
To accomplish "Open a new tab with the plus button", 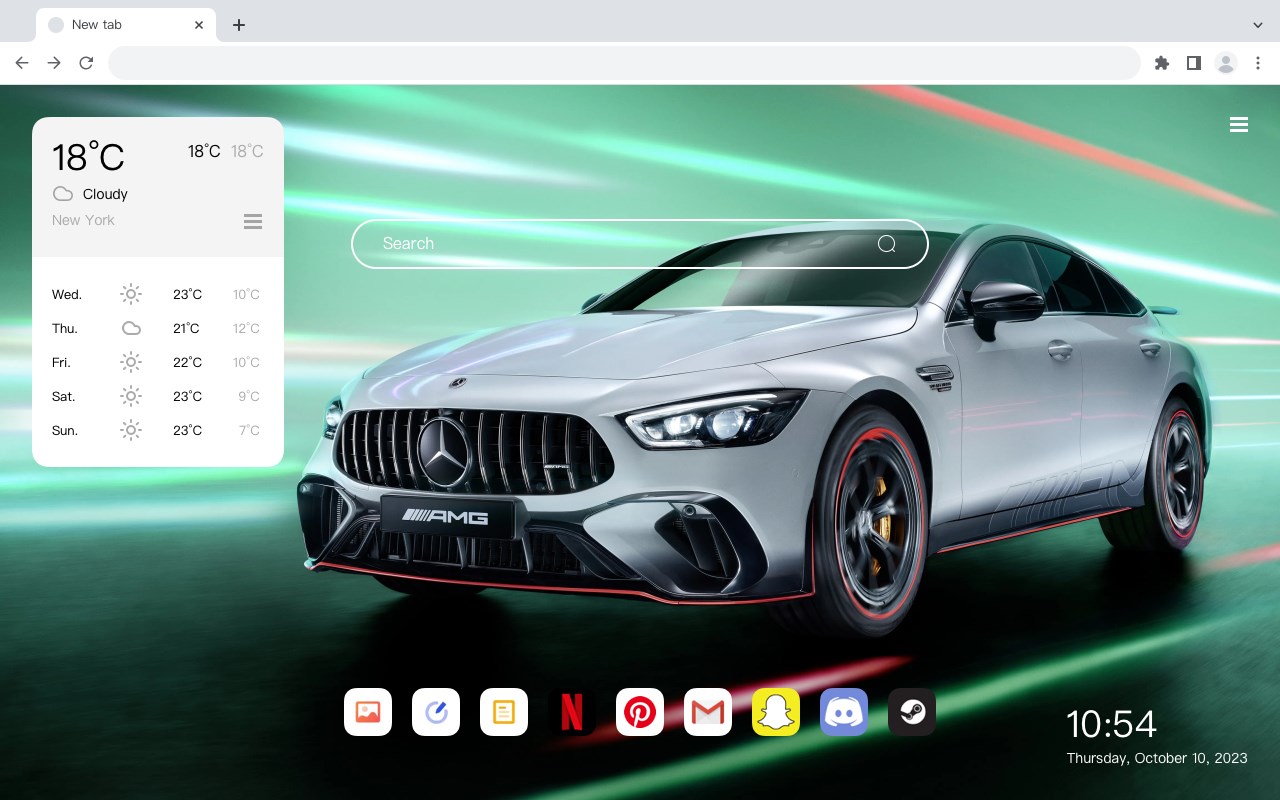I will coord(238,25).
